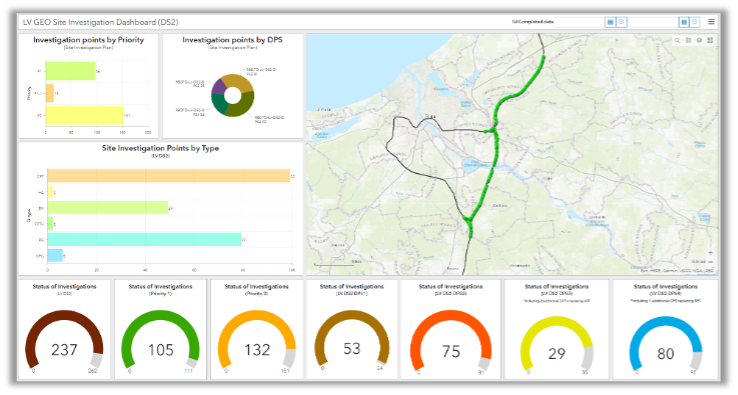Click the "LV GEO Site Investigation Dashboard (DS2)" title

(x=100, y=22)
